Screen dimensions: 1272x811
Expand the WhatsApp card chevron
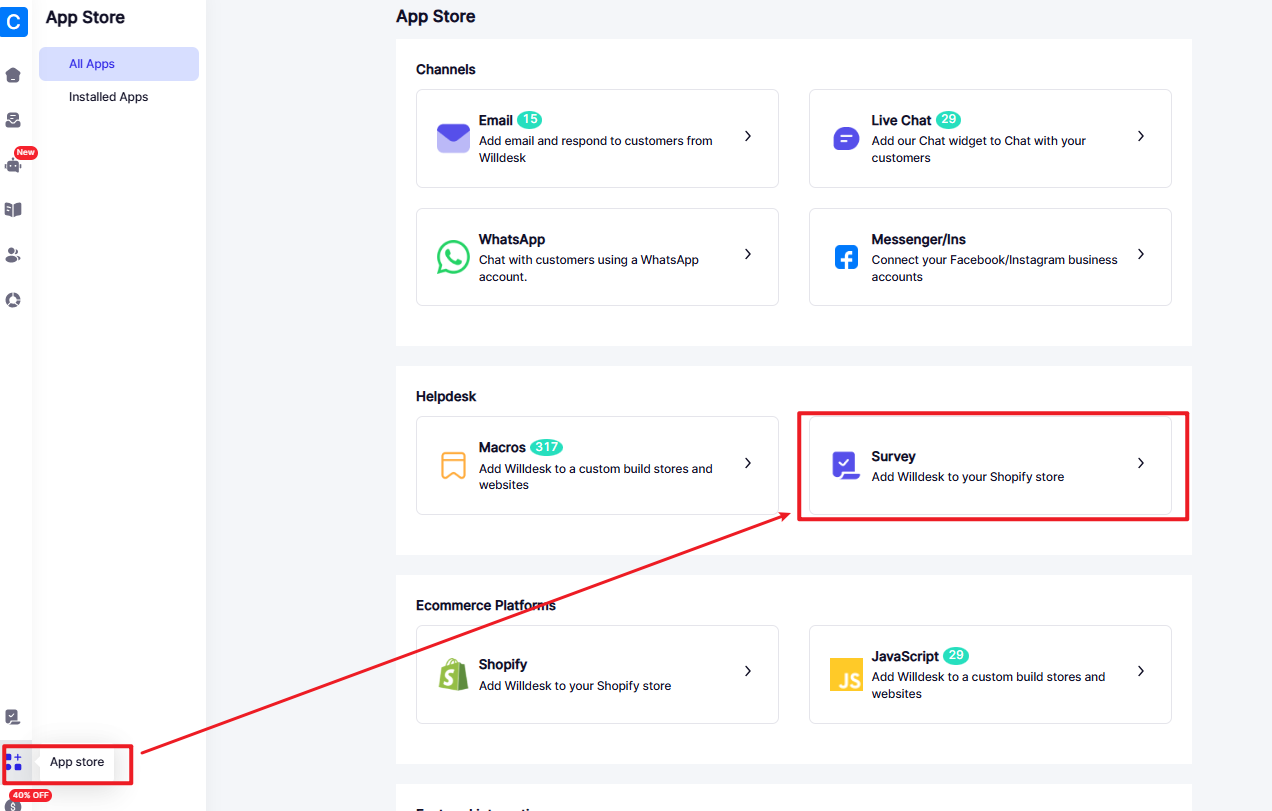[x=748, y=254]
